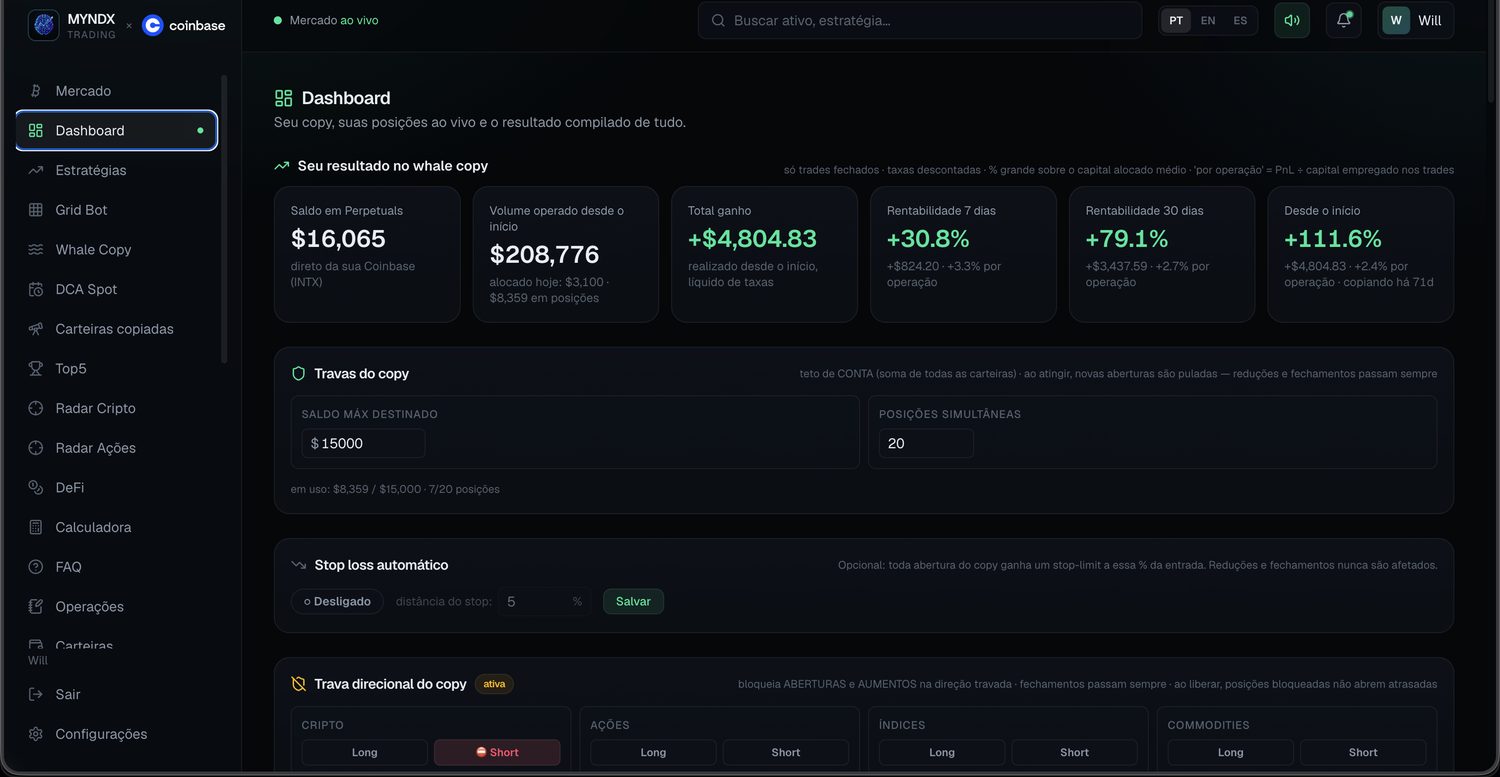Click the Carteiras sidebar item

click(x=116, y=645)
